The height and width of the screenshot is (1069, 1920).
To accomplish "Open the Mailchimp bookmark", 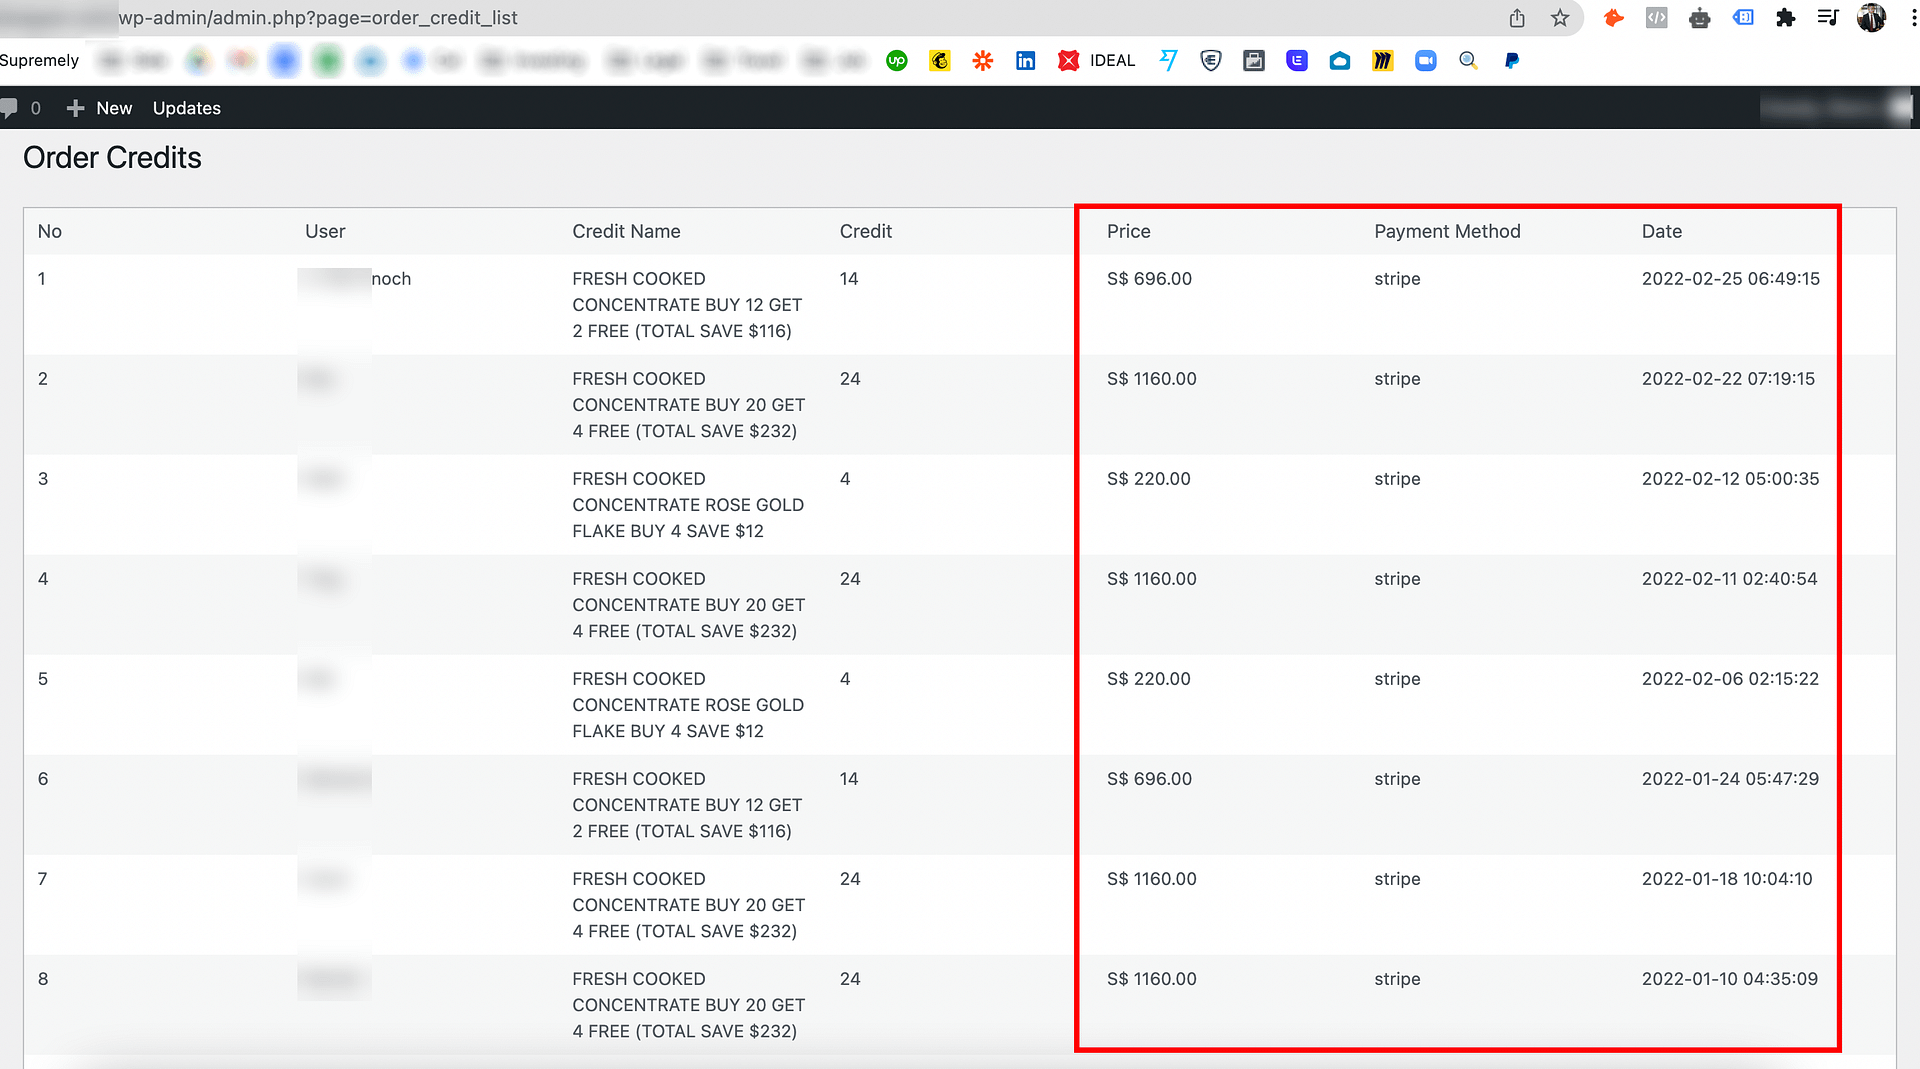I will coord(940,61).
